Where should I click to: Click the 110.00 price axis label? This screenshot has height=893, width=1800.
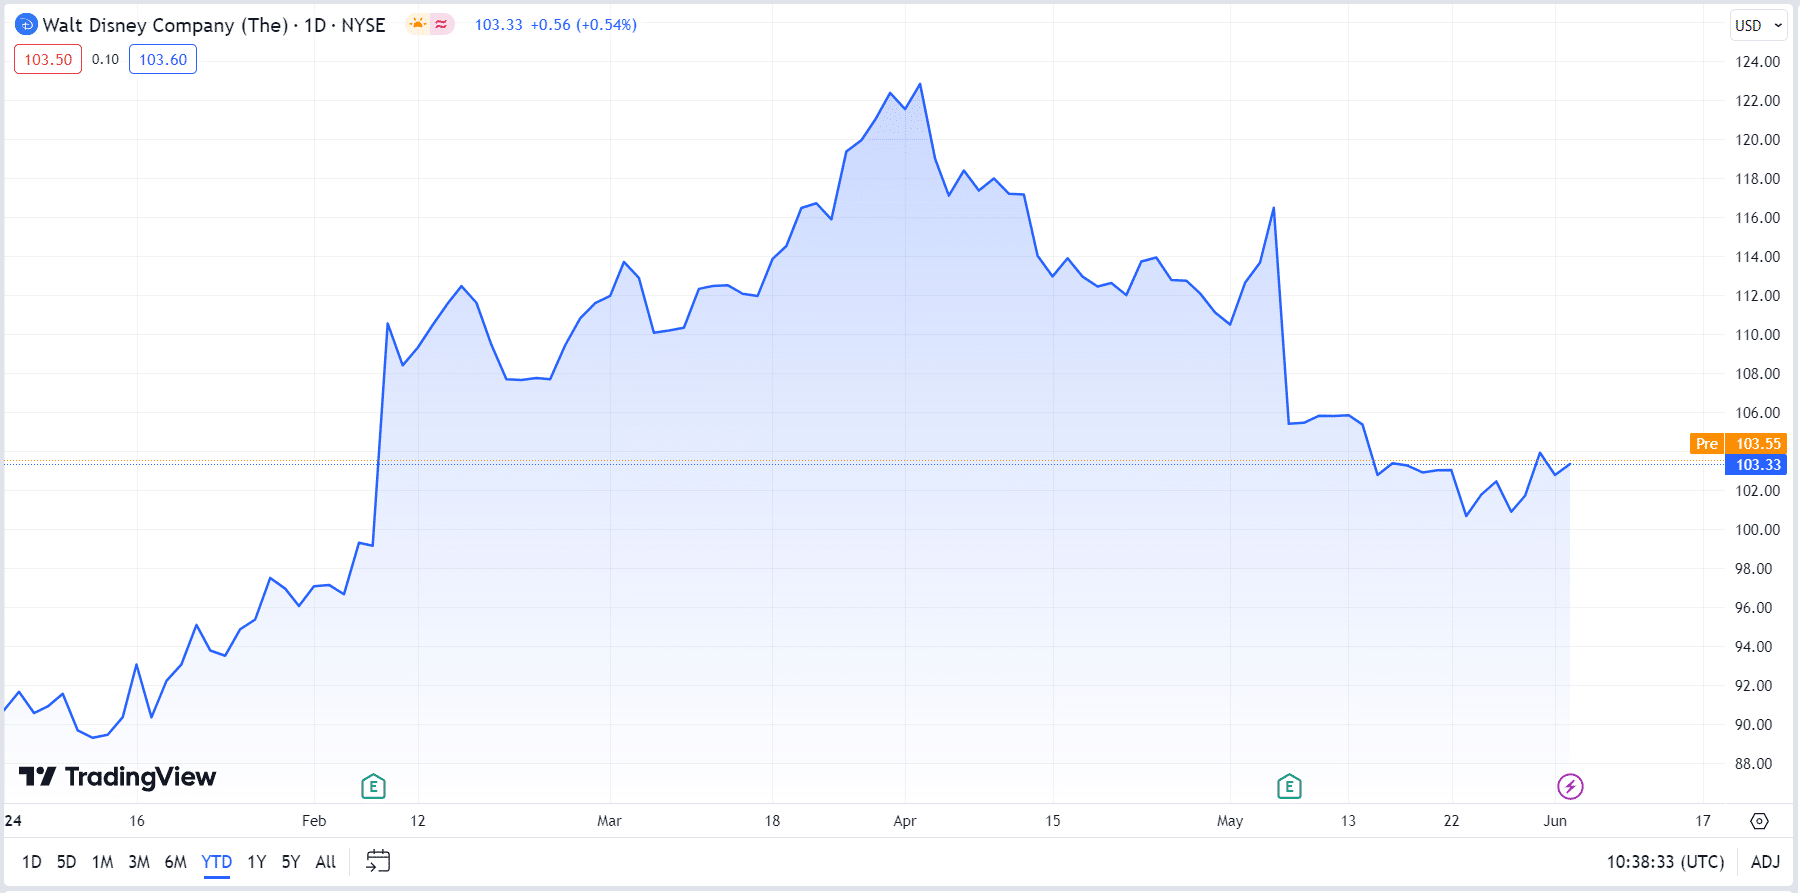[x=1757, y=335]
